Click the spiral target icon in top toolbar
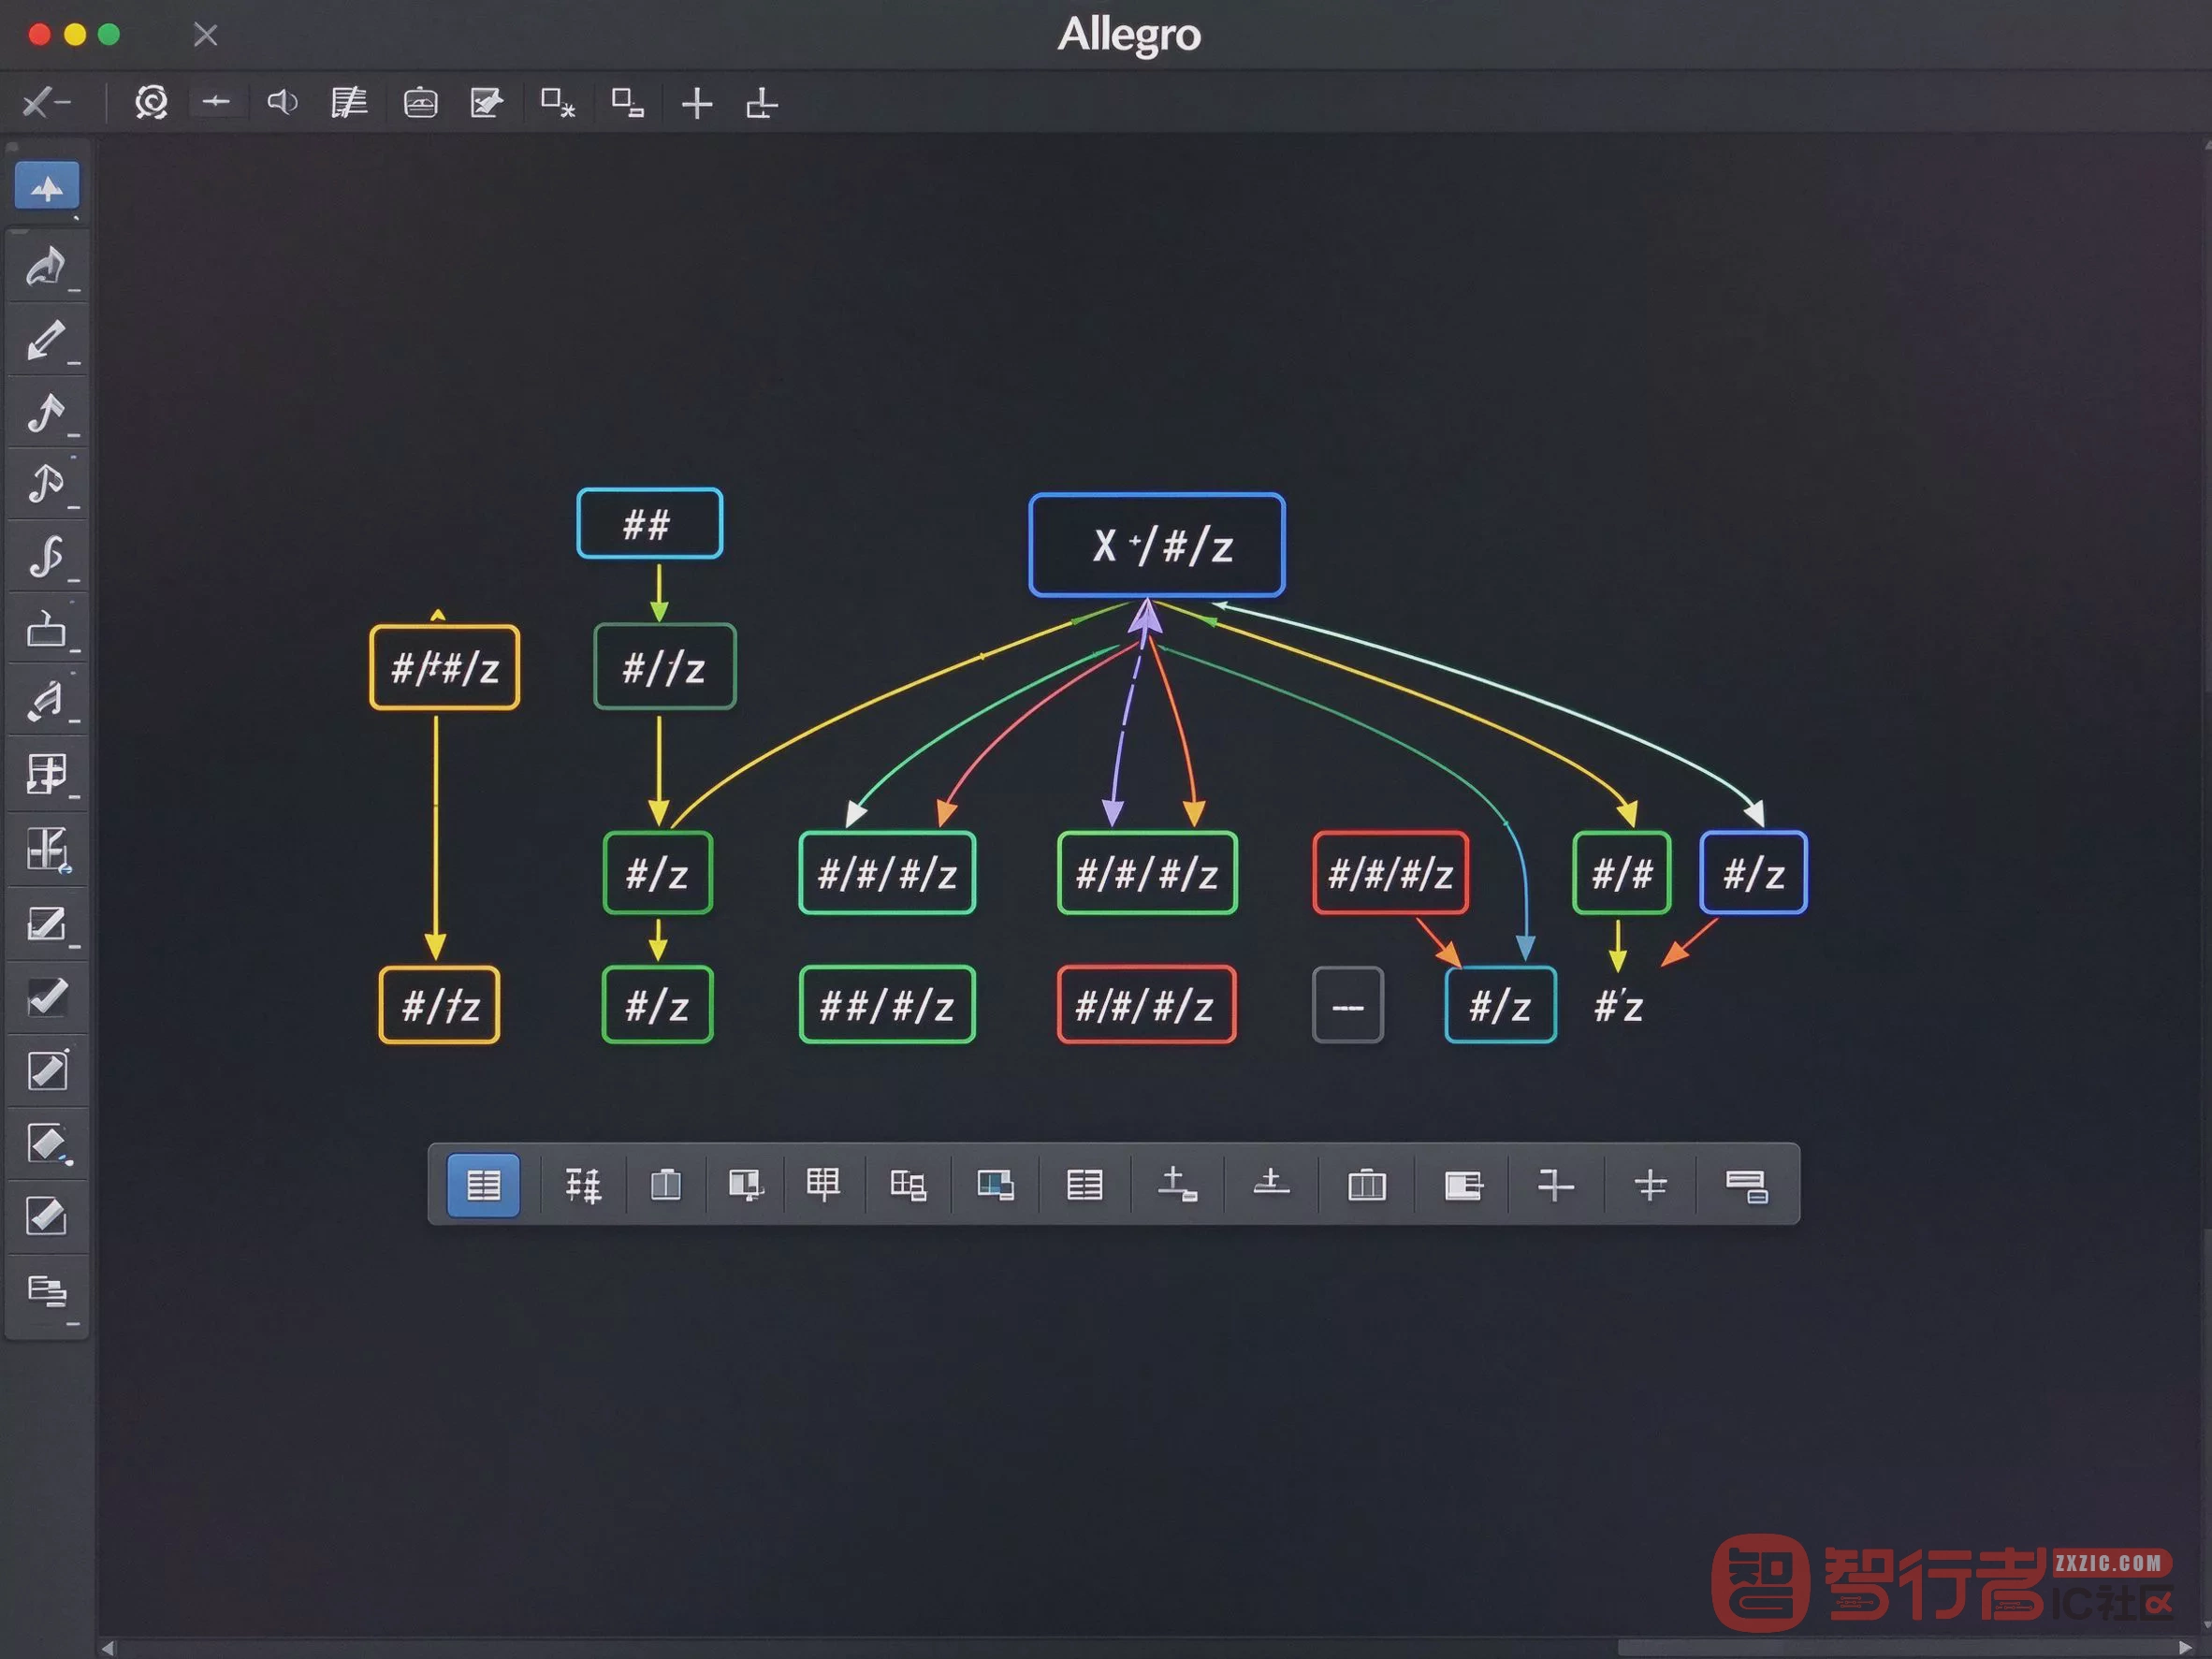 (151, 102)
